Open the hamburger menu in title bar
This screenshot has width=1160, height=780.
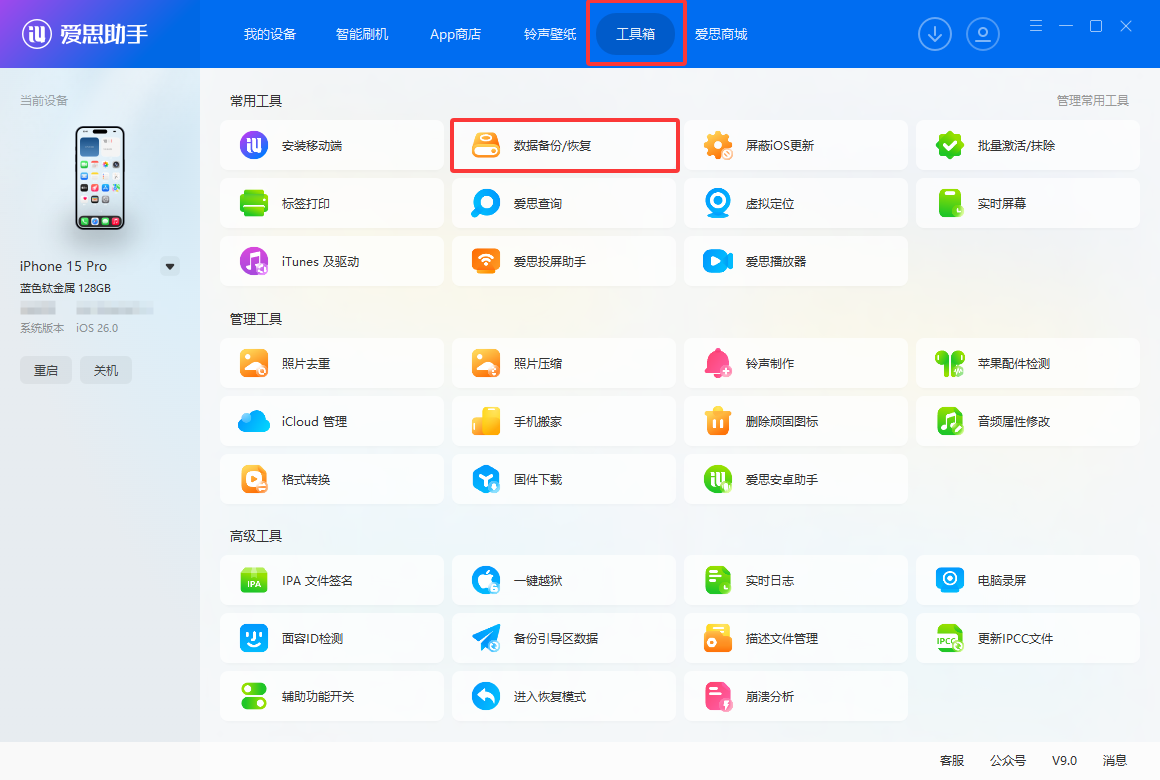tap(1036, 26)
